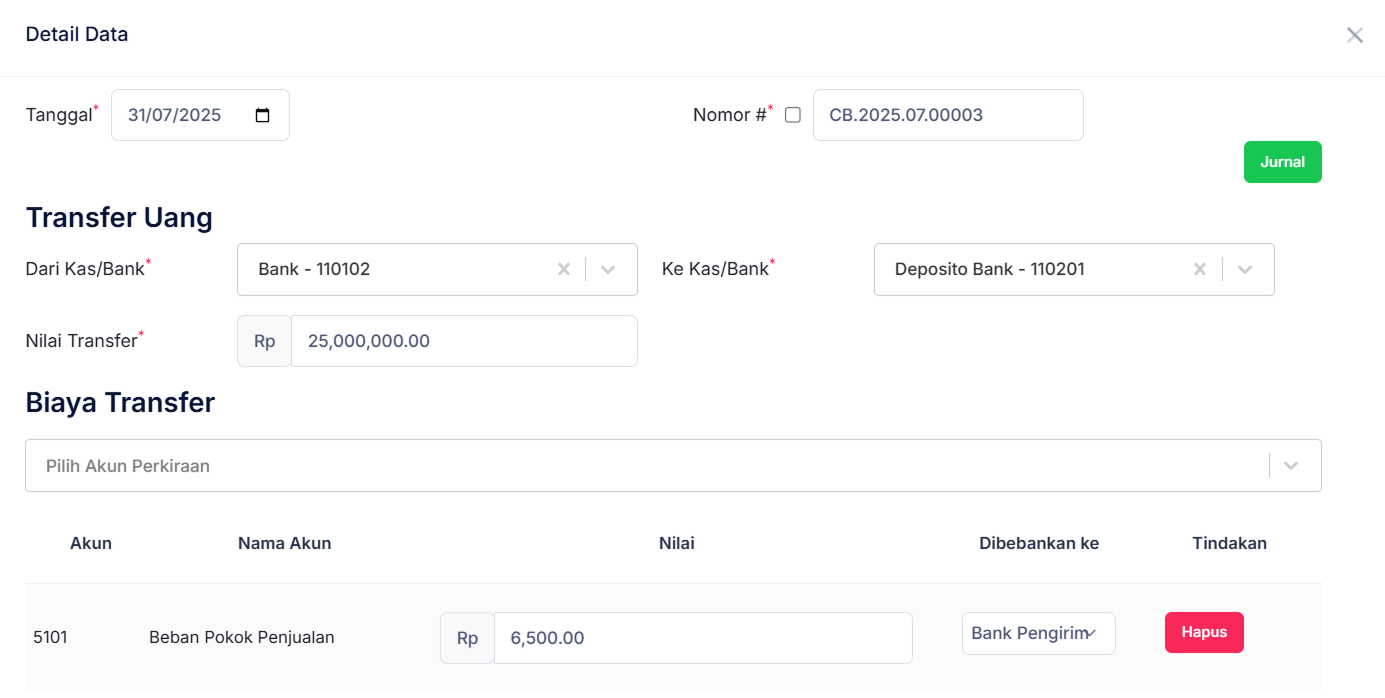Focus the Nilai Transfer amount field
1385x698 pixels.
(464, 340)
